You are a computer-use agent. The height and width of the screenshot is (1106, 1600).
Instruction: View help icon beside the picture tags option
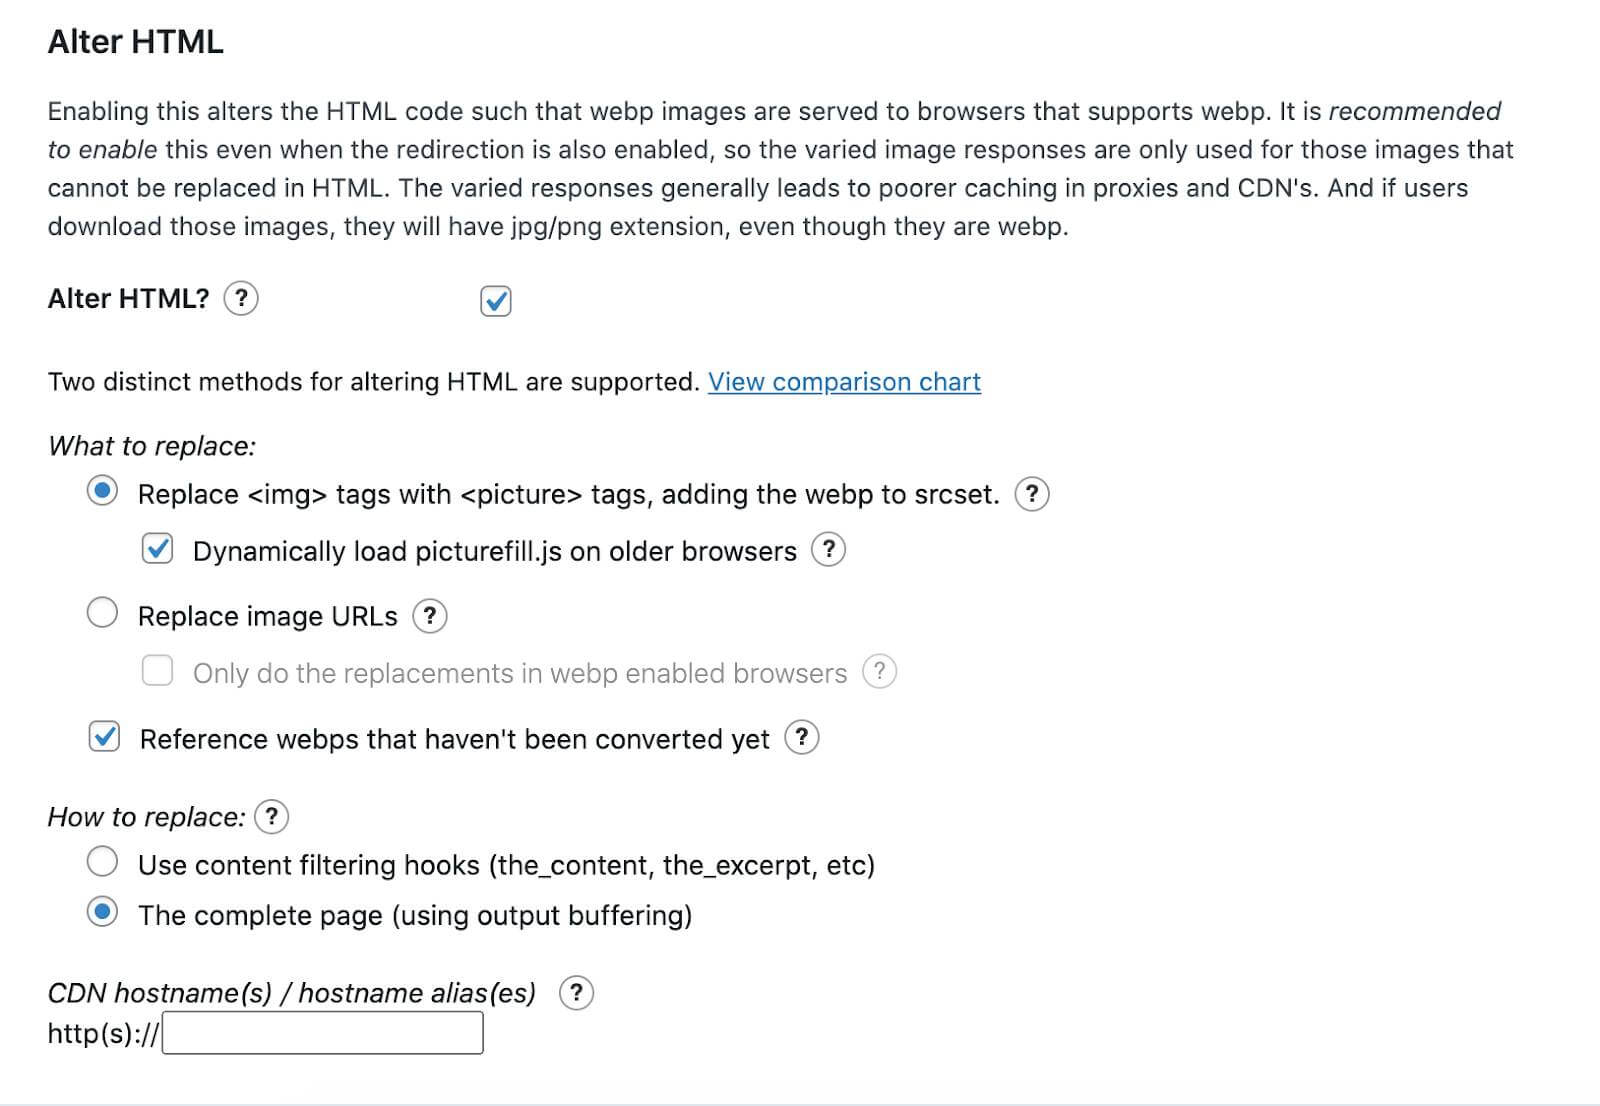click(x=1033, y=494)
